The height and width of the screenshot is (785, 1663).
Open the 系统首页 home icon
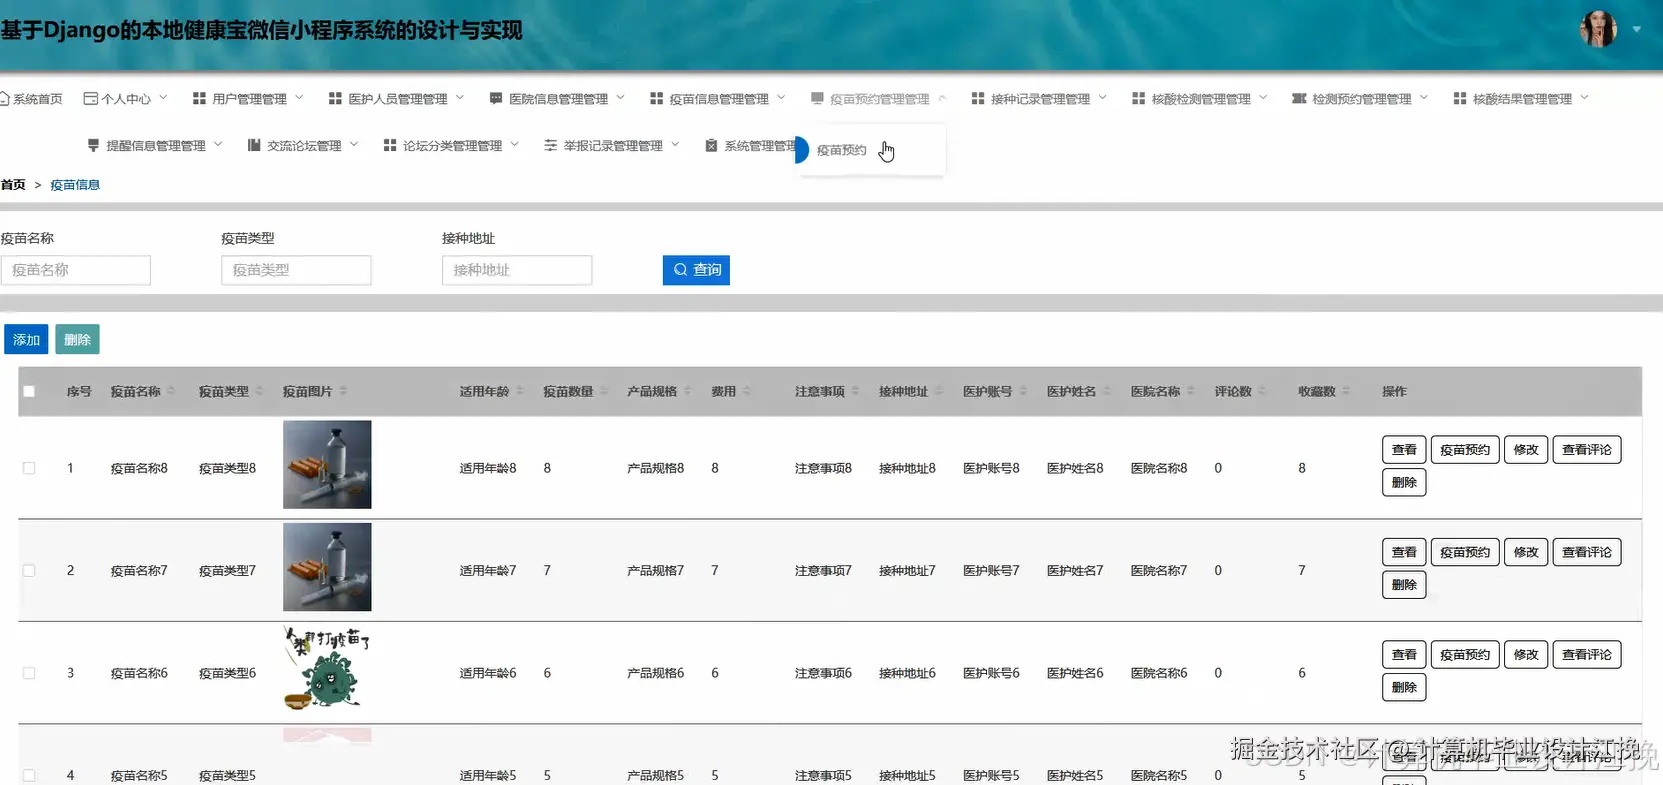point(4,99)
